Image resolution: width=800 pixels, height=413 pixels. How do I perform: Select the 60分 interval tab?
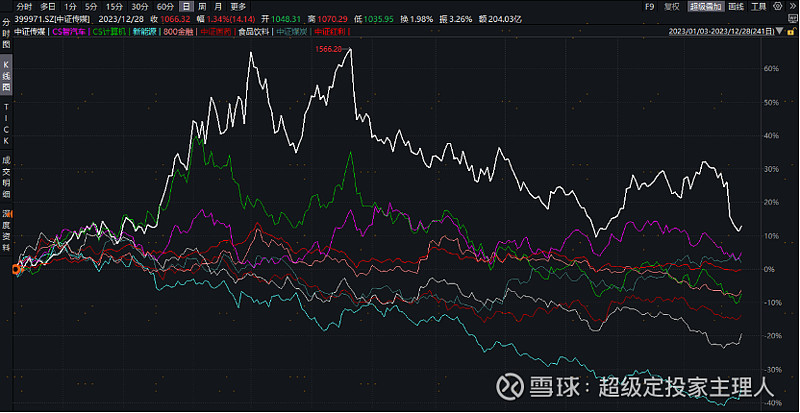(x=165, y=7)
